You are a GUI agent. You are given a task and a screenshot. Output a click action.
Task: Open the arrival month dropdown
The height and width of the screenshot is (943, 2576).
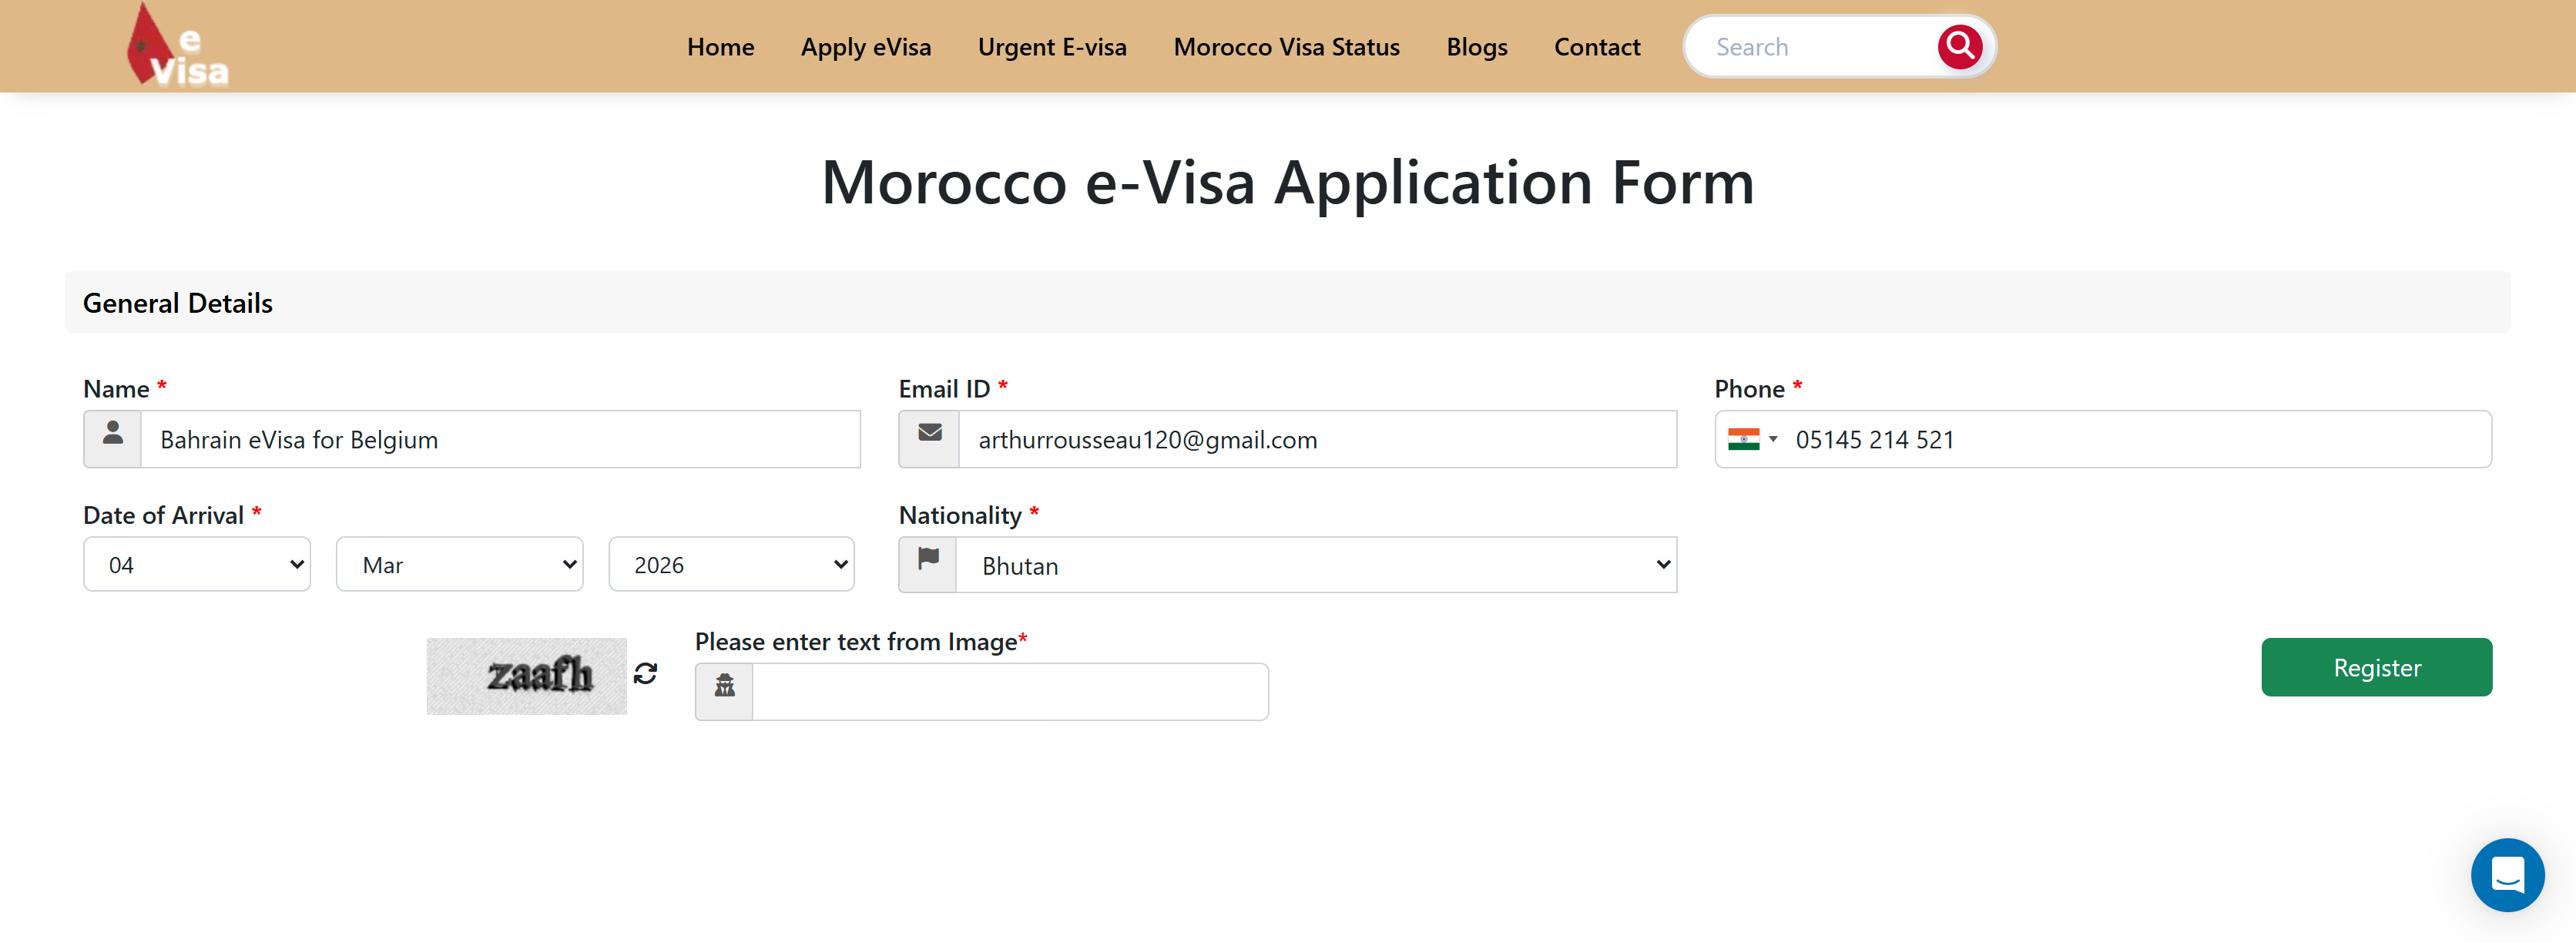[x=459, y=565]
